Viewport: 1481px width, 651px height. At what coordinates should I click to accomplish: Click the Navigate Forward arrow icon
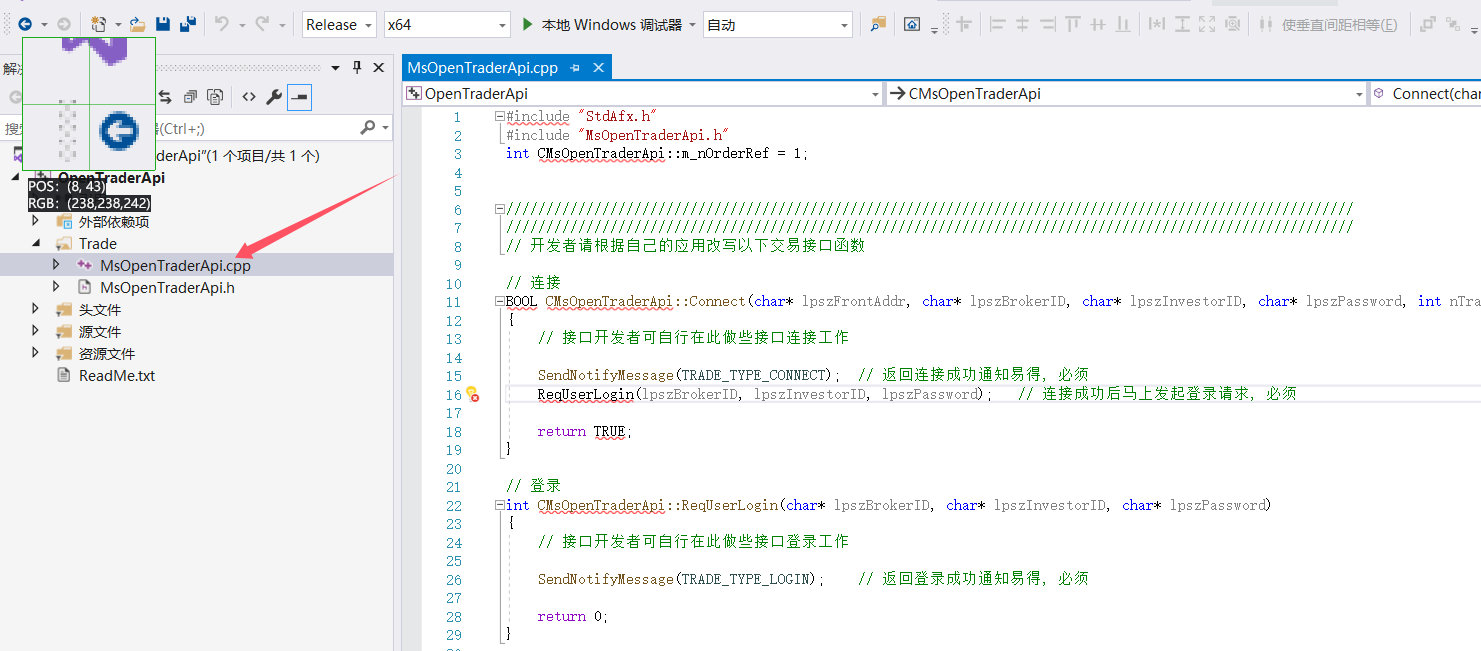63,24
